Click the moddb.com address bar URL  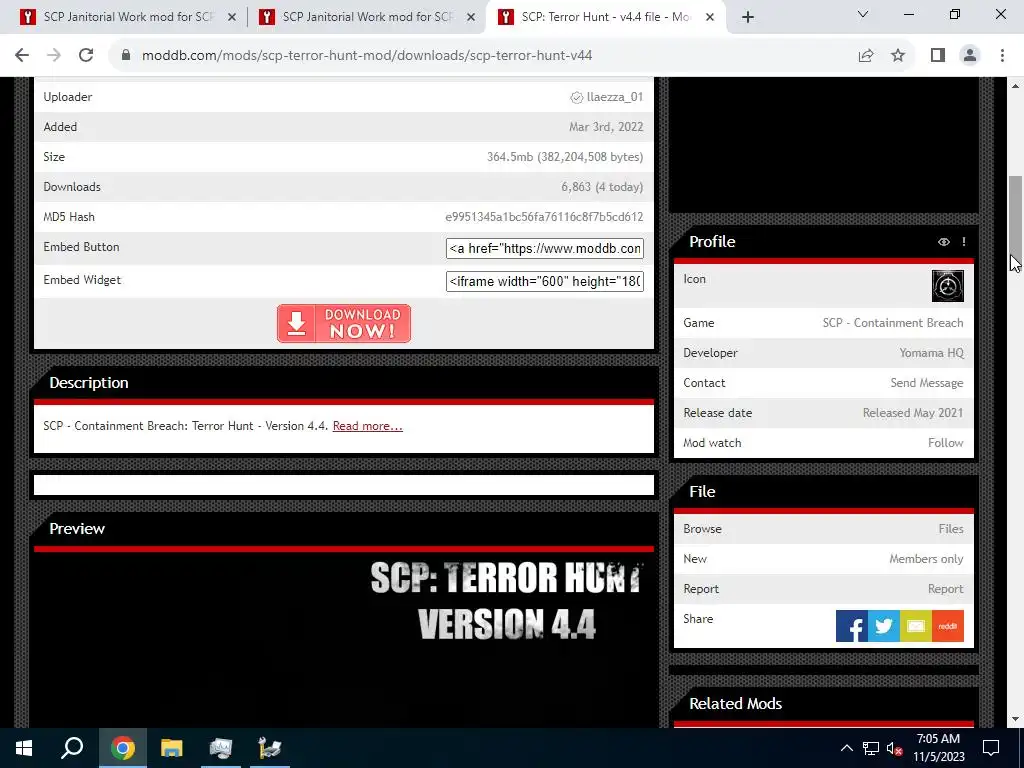coord(366,56)
